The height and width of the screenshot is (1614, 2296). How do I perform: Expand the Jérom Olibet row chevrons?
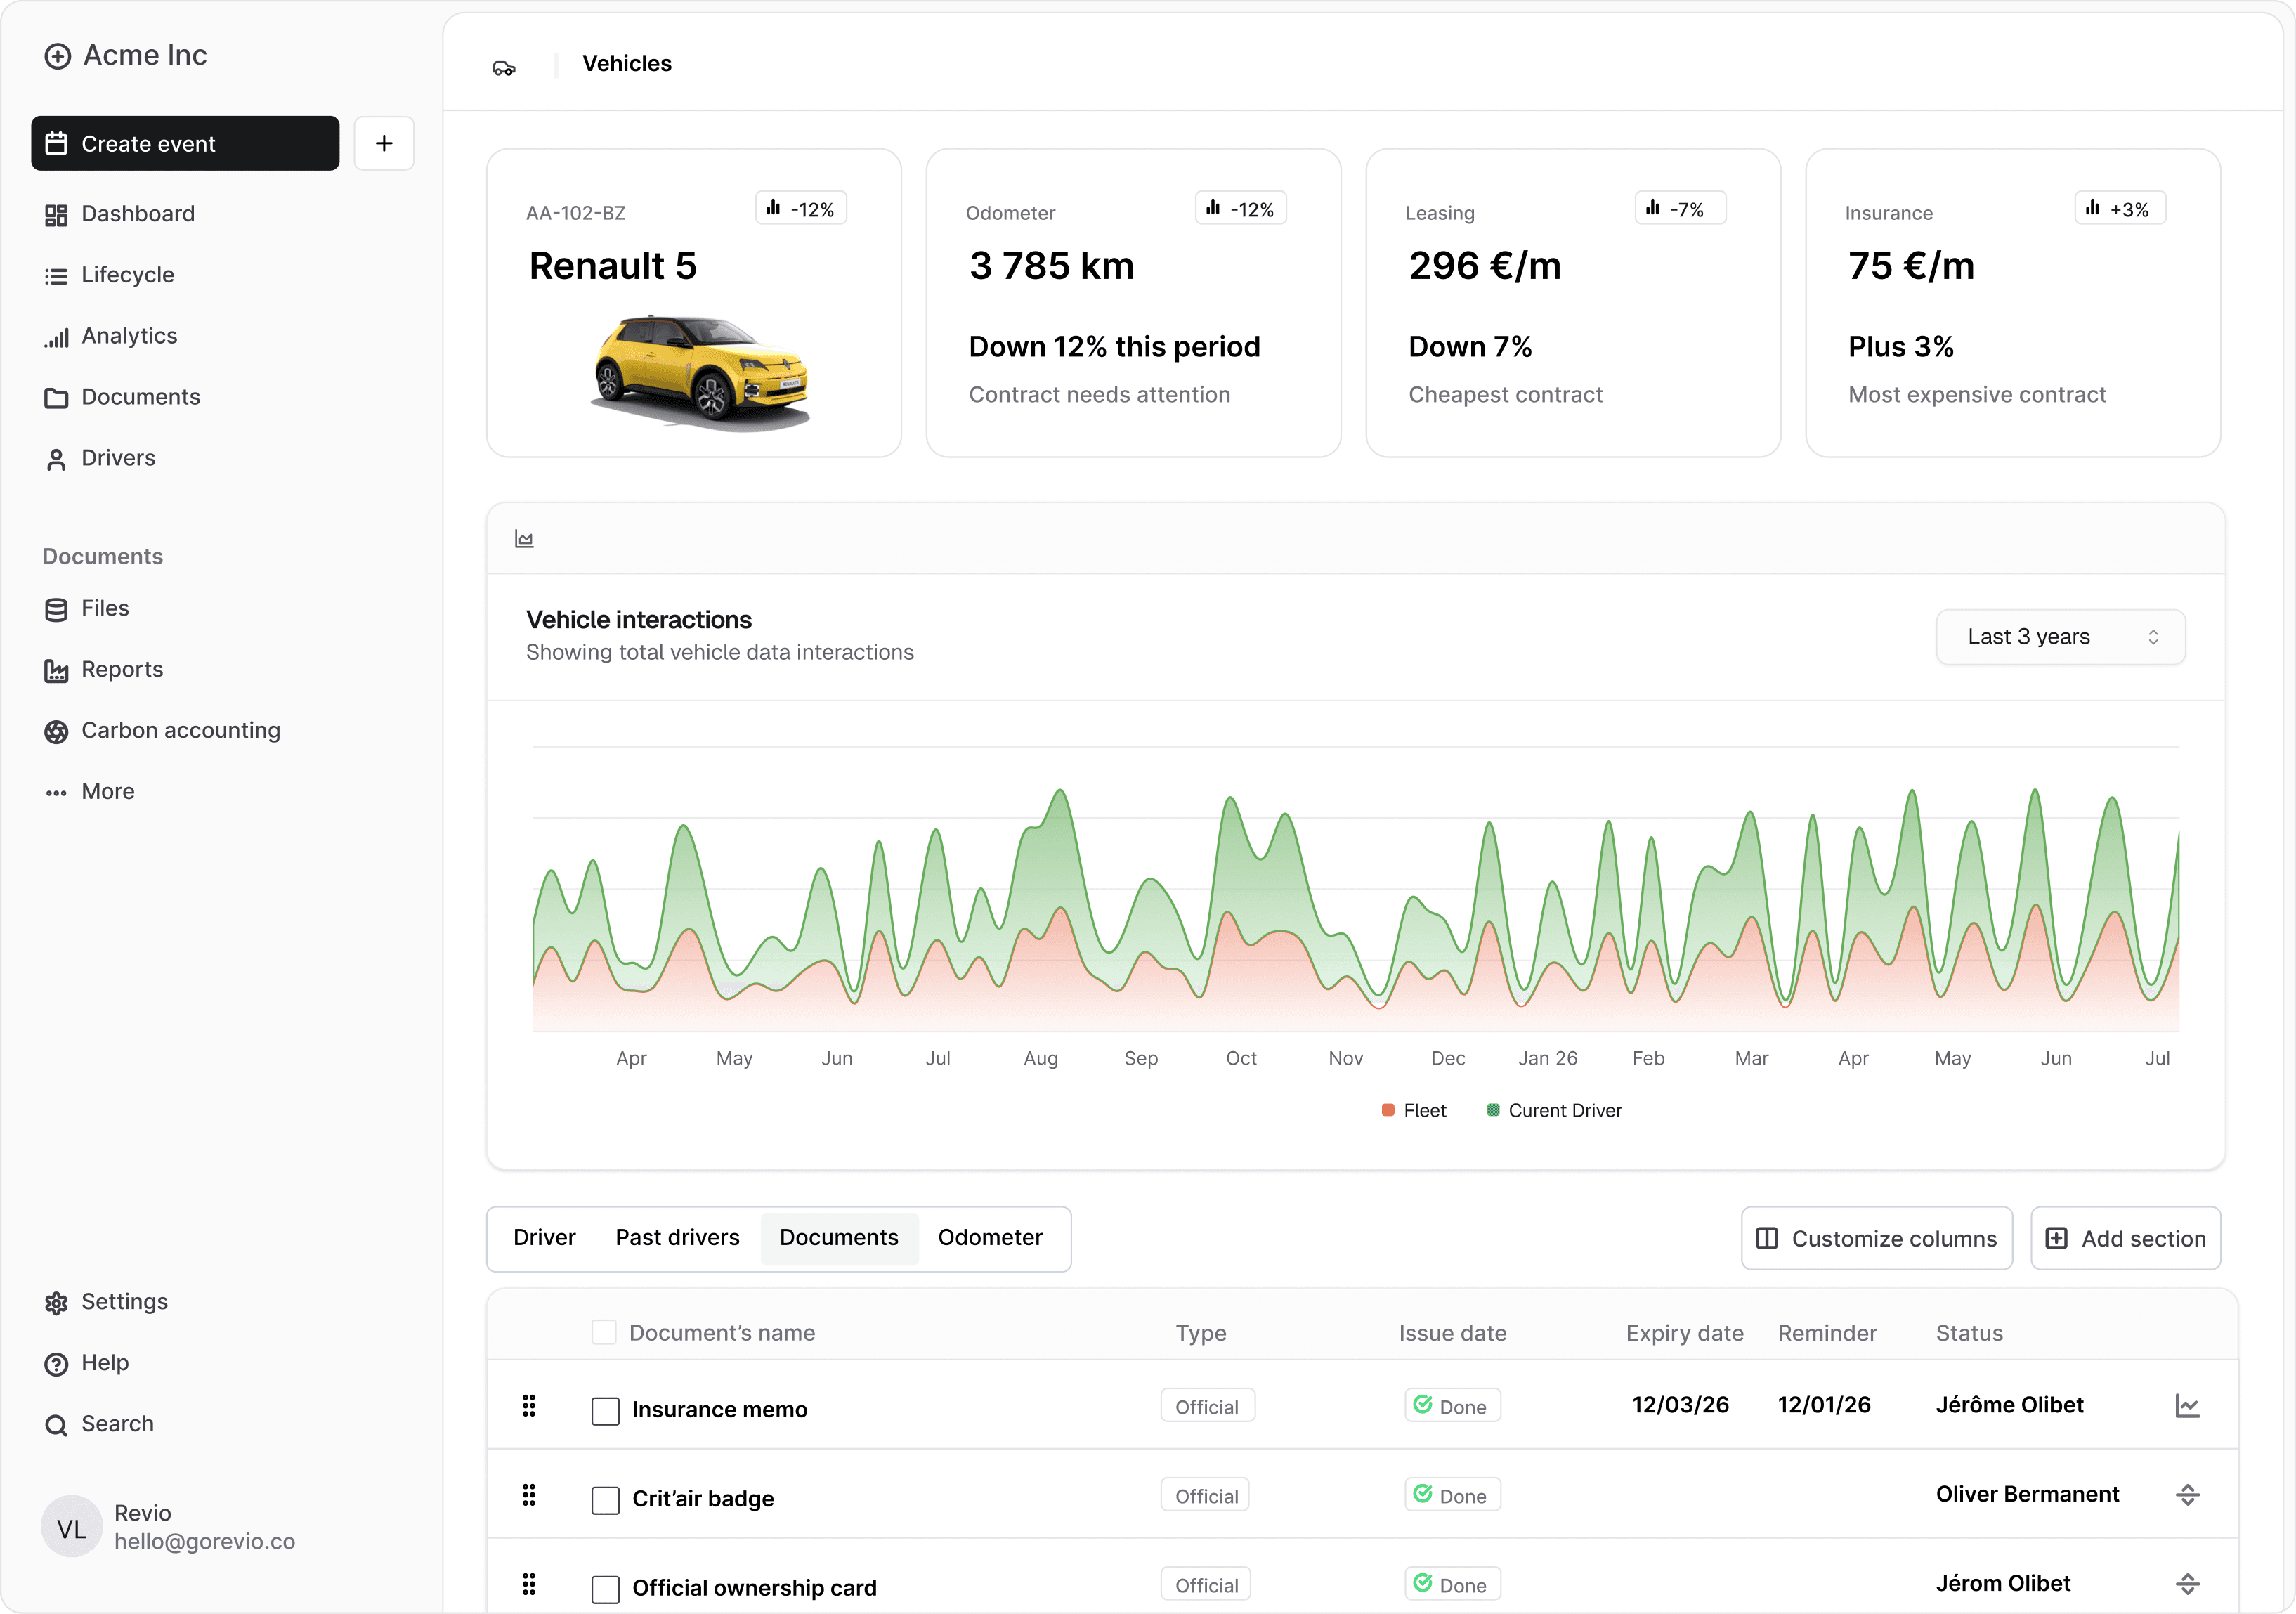(x=2187, y=1584)
